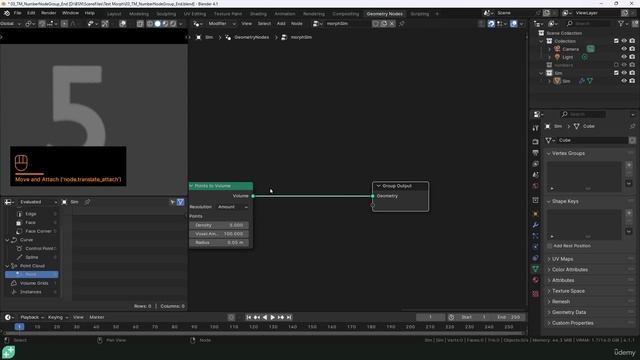Enable the Add Rest Position checkbox
Viewport: 640px width, 360px height.
pyautogui.click(x=550, y=246)
